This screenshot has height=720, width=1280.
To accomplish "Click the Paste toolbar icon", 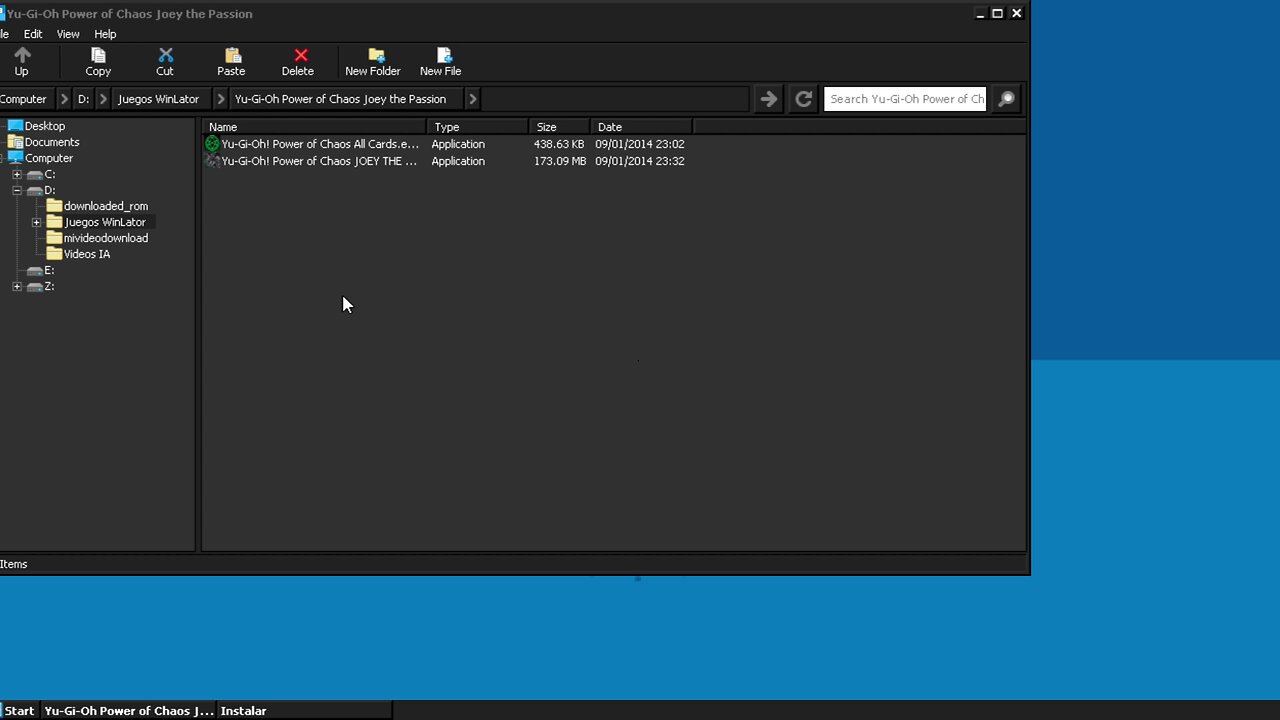I will [x=231, y=62].
